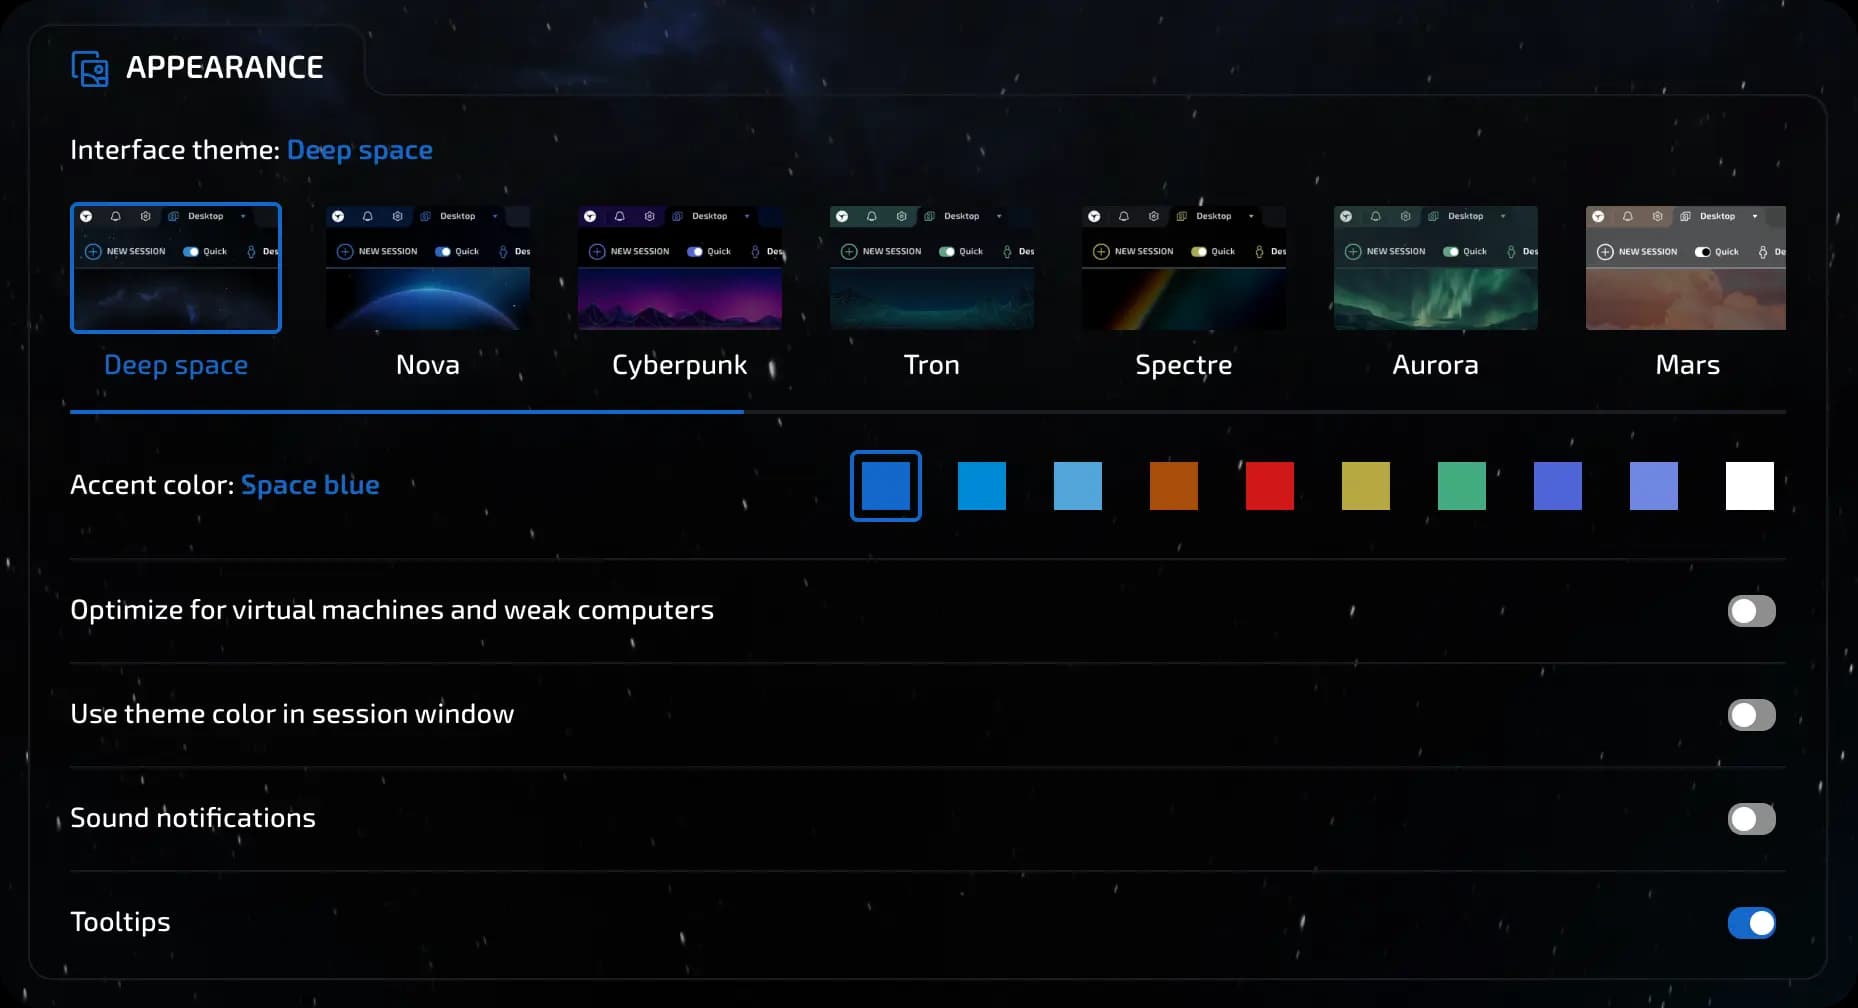Image resolution: width=1858 pixels, height=1008 pixels.
Task: Select the orange-brown accent color swatch
Action: pyautogui.click(x=1174, y=486)
